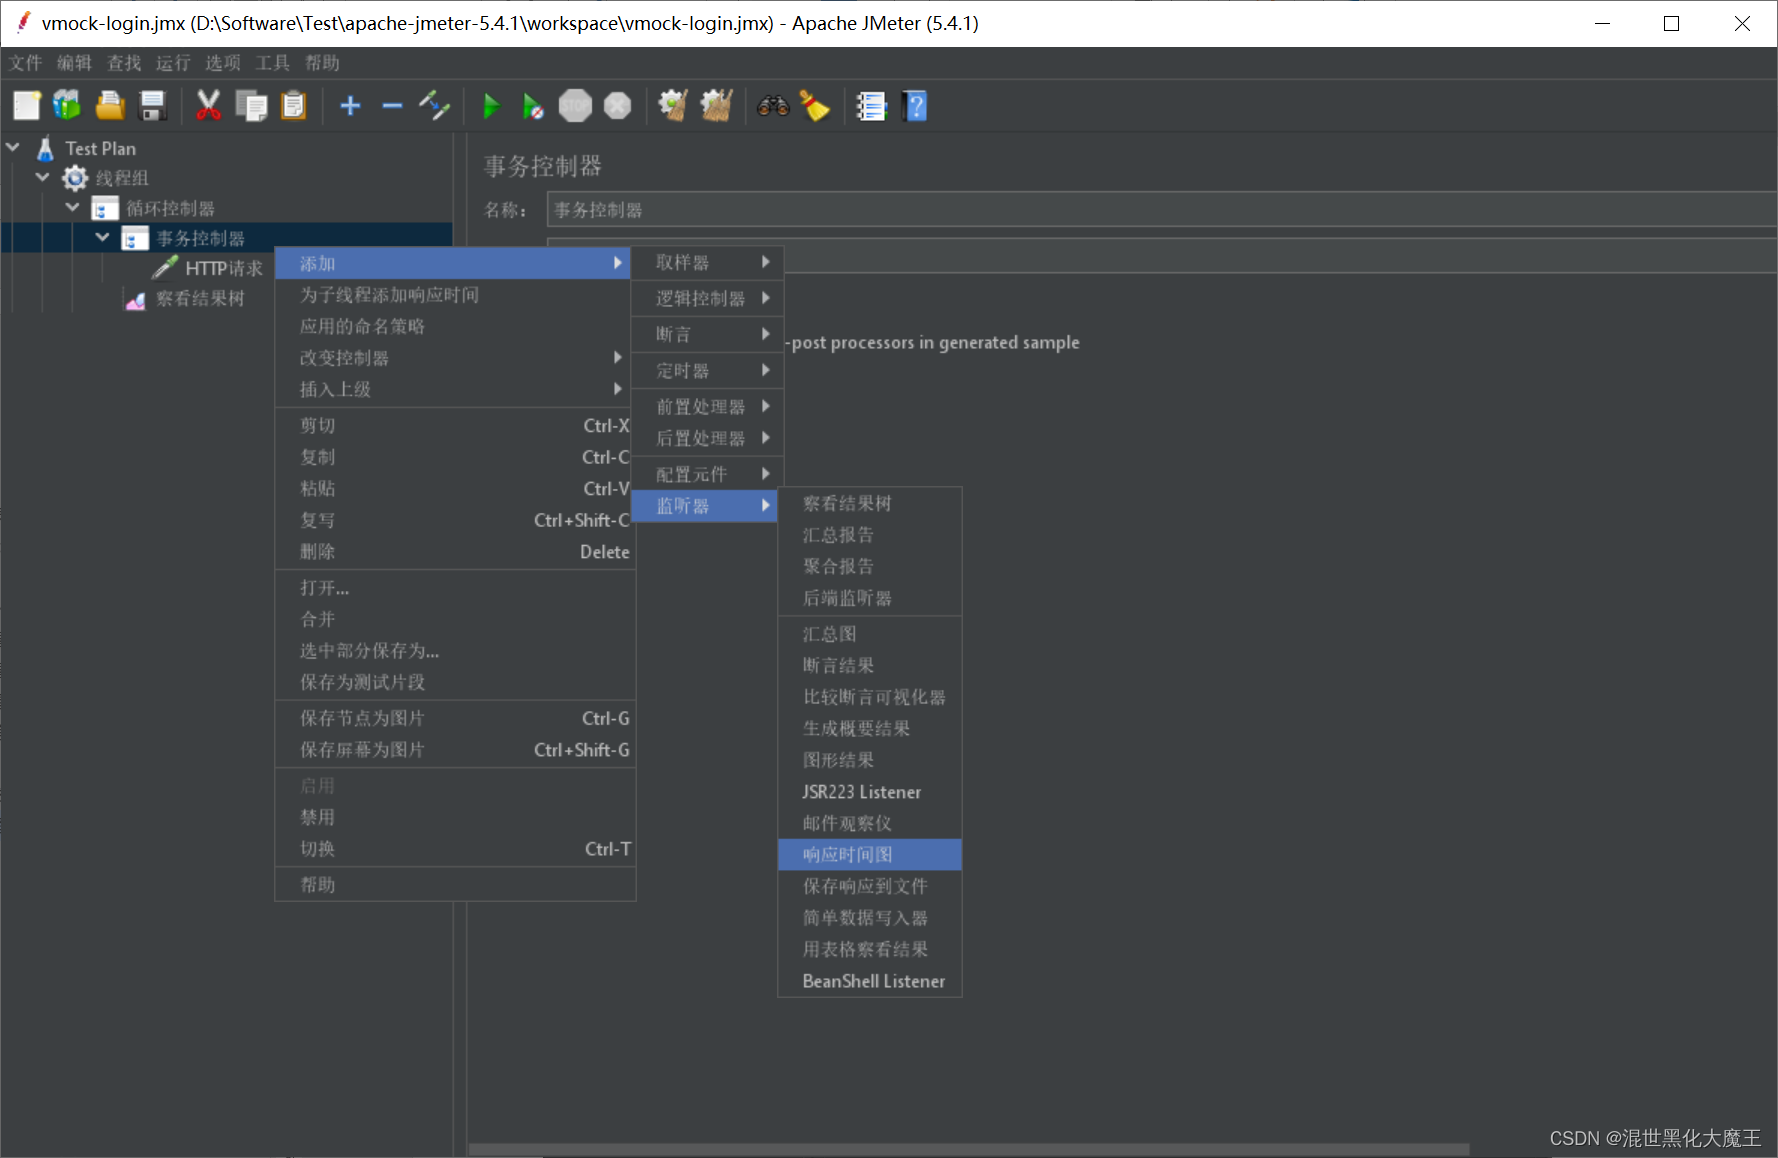
Task: Expand the 取样器 submenu
Action: pyautogui.click(x=707, y=262)
